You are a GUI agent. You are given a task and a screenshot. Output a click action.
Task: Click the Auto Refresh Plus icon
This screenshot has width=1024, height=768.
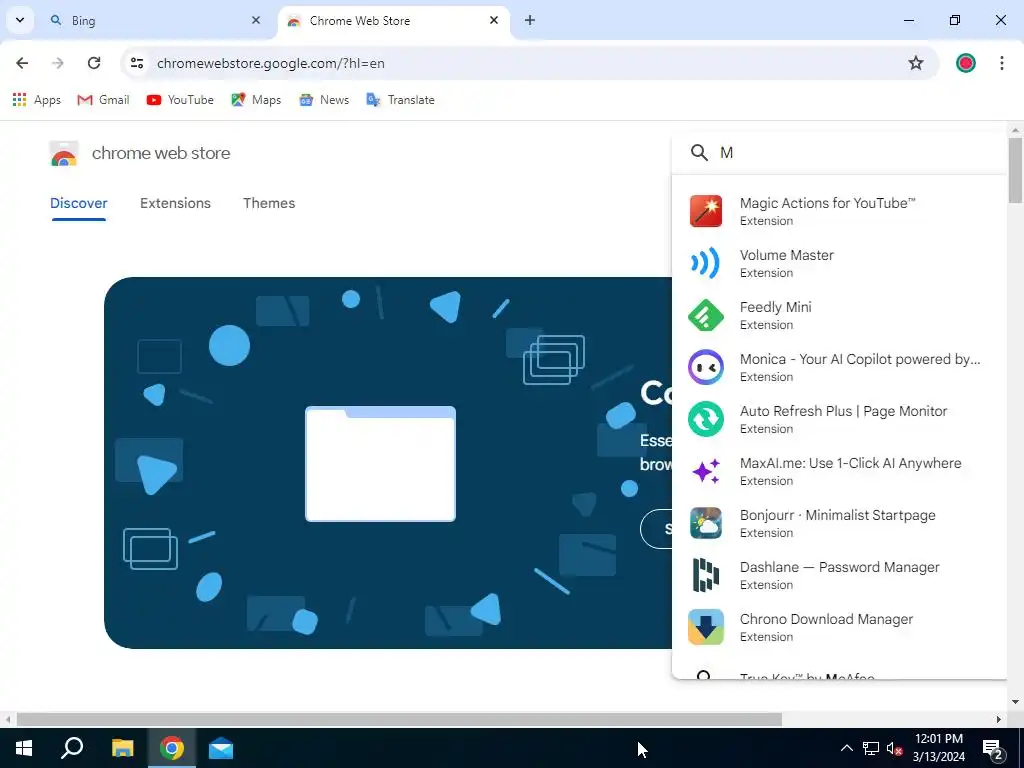[x=706, y=419]
